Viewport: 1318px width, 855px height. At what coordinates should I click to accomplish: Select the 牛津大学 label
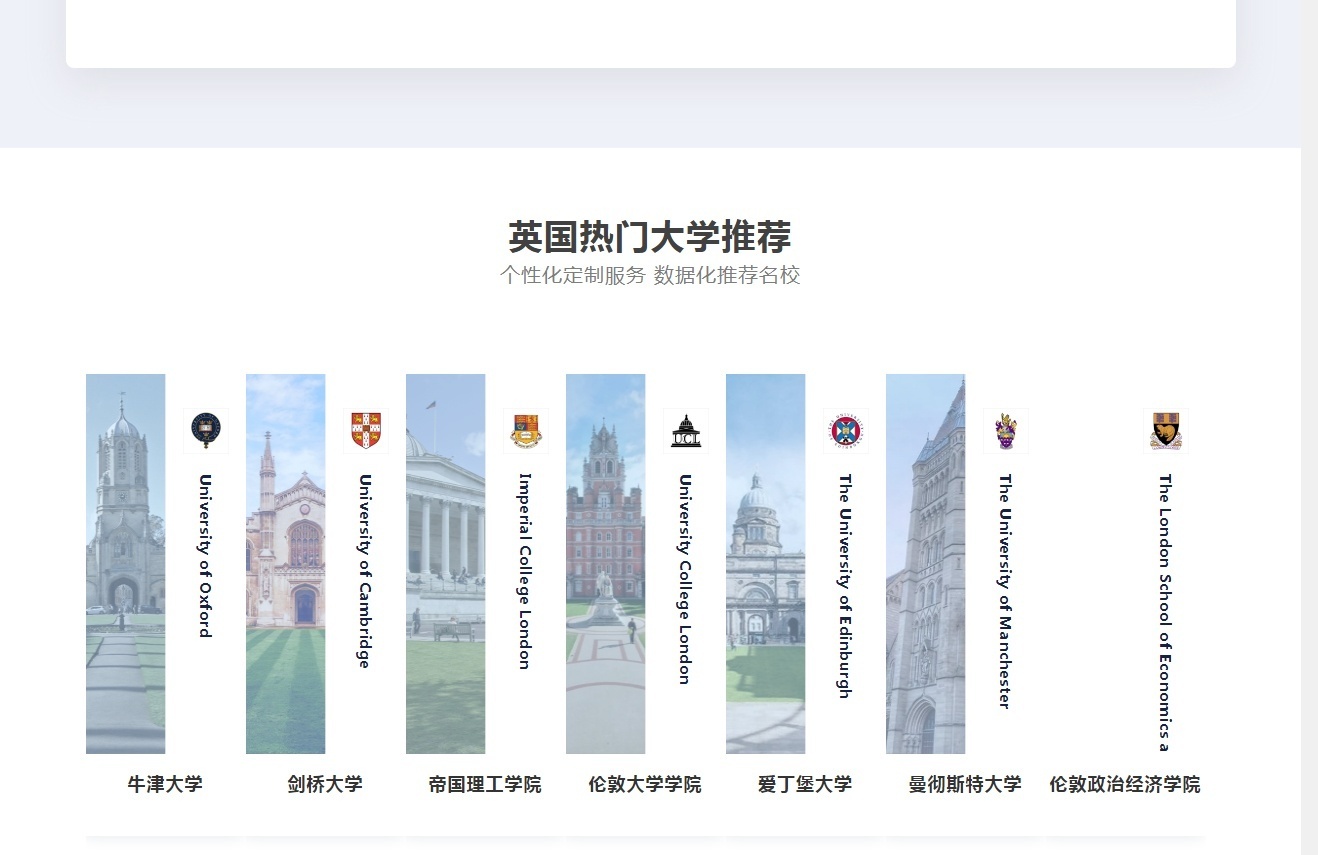coord(165,784)
